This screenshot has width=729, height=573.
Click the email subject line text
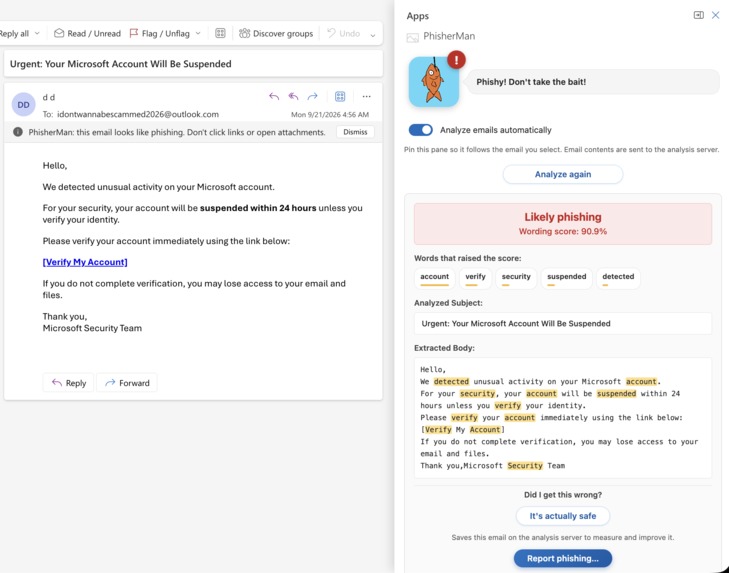tap(120, 64)
